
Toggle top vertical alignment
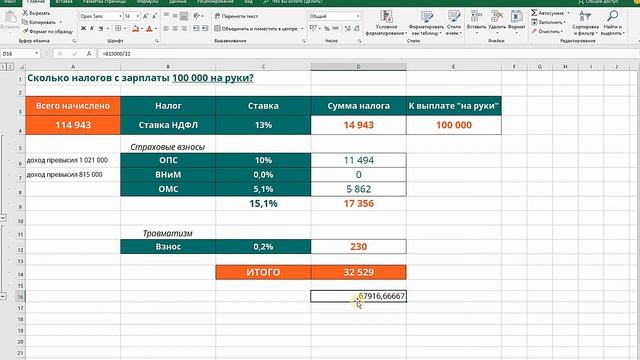click(x=166, y=16)
